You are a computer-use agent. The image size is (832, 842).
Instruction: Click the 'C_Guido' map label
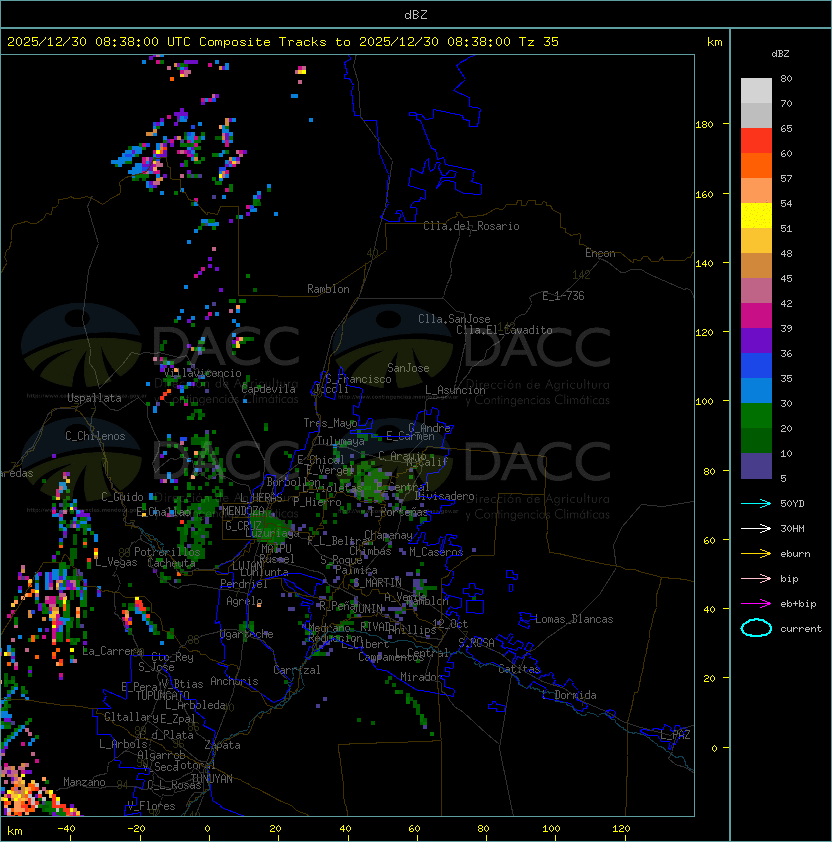pyautogui.click(x=122, y=497)
